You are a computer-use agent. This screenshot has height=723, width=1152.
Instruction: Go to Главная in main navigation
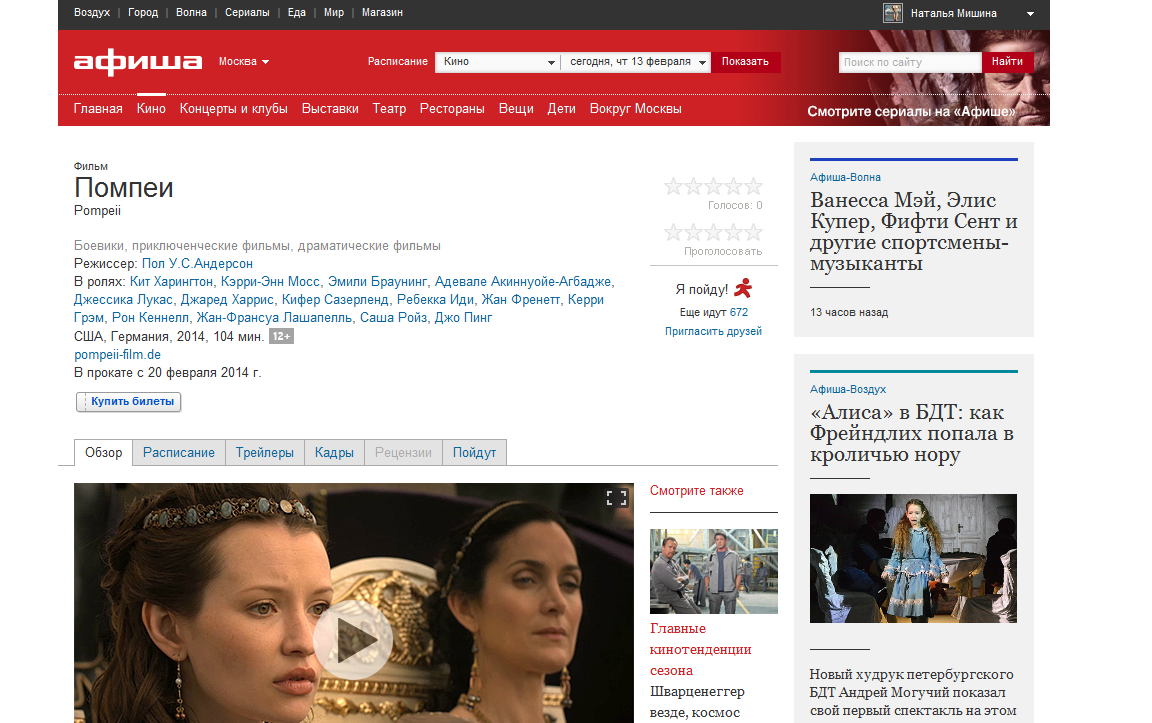[98, 109]
